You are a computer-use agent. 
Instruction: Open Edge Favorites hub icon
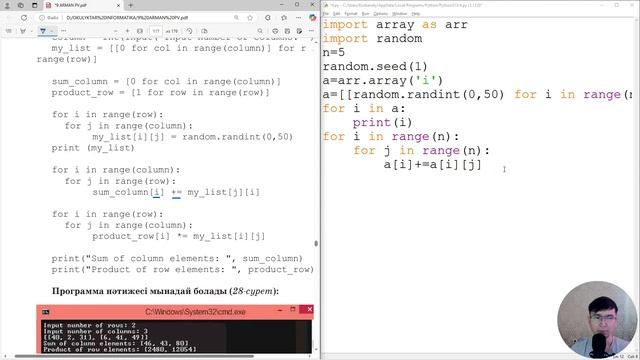(284, 18)
